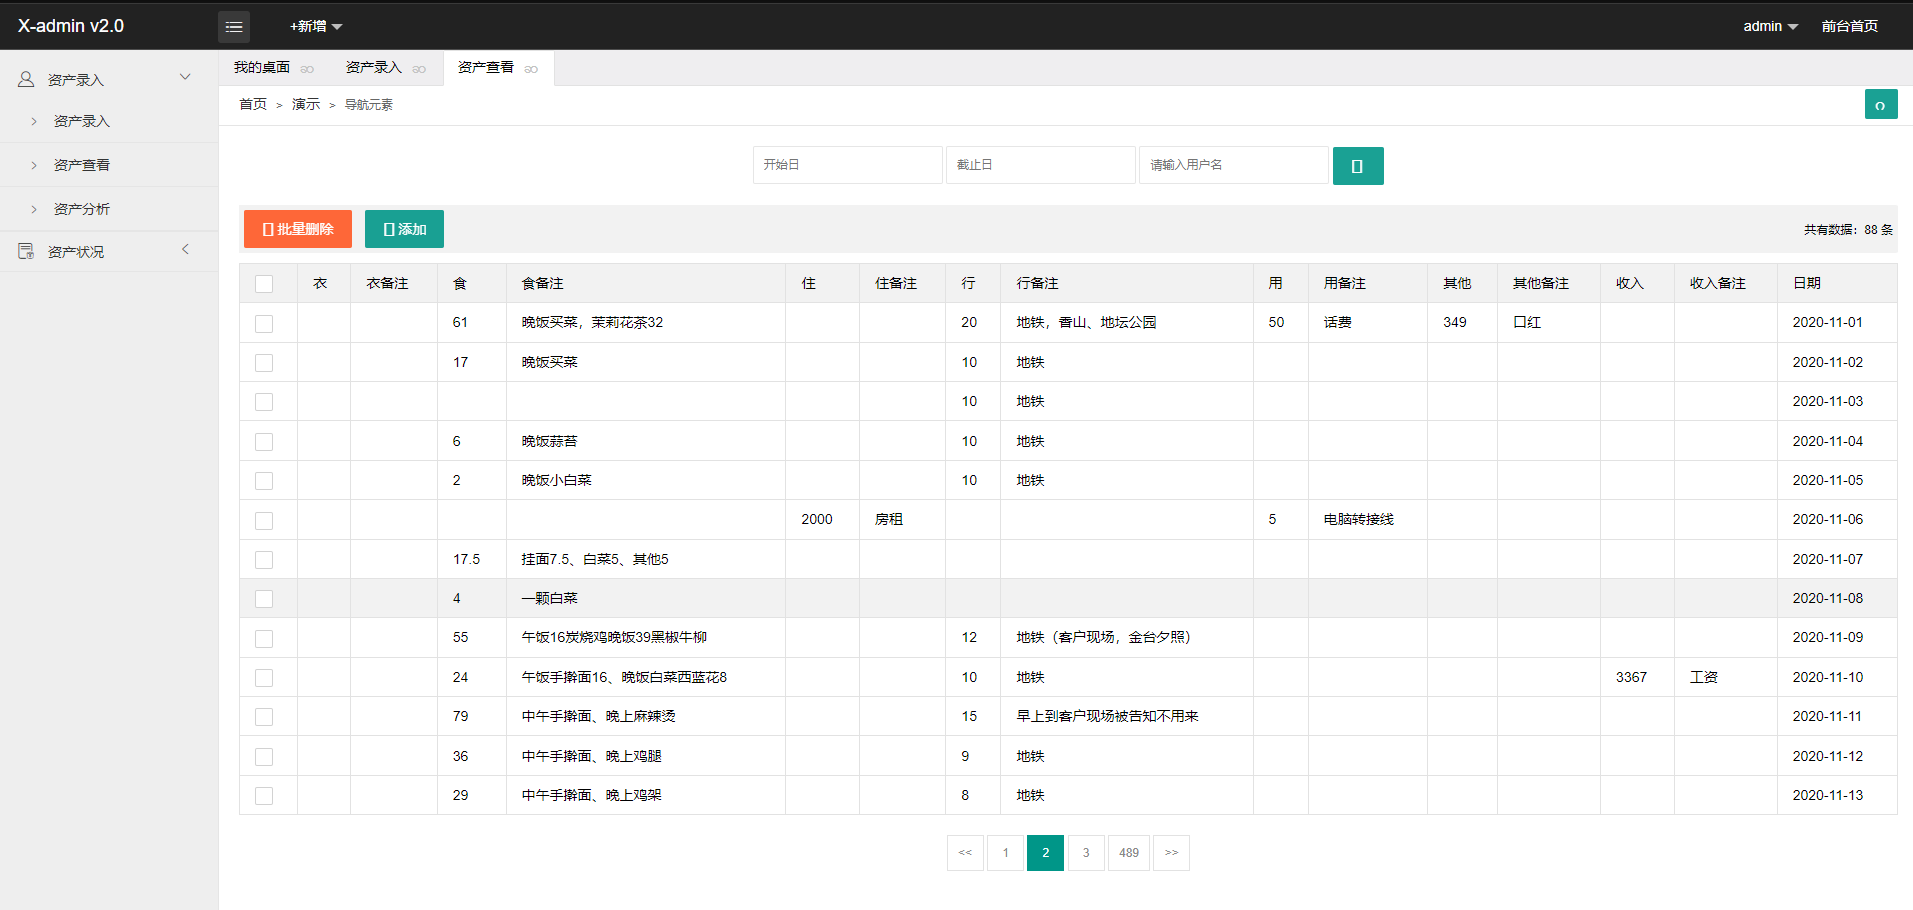Focus the 开始日 date field
The height and width of the screenshot is (910, 1913).
click(848, 165)
